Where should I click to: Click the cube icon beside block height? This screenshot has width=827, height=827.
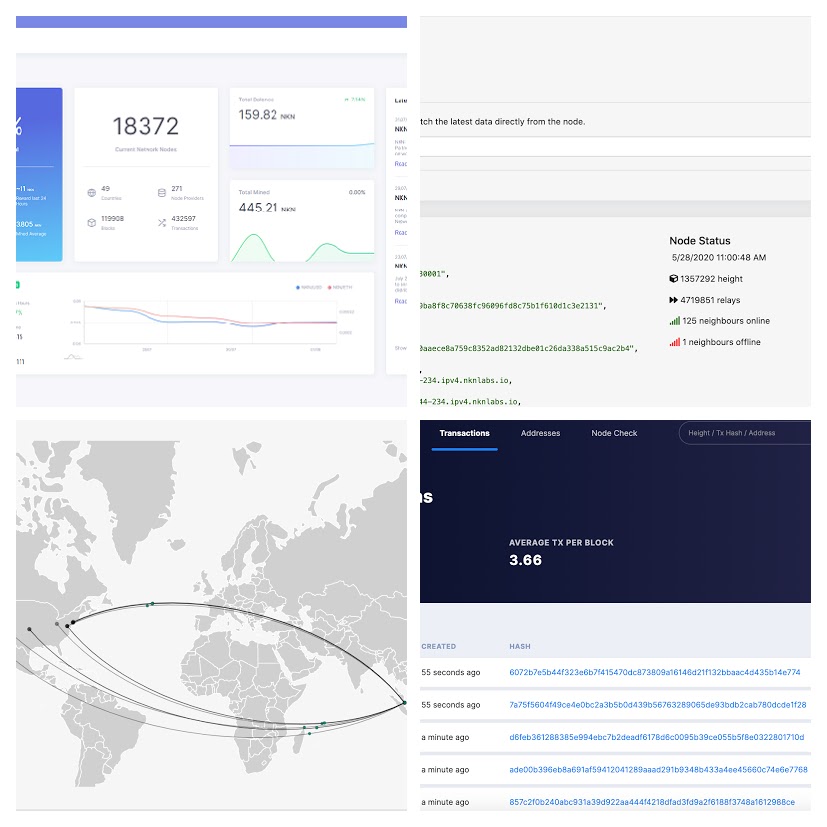(x=674, y=278)
